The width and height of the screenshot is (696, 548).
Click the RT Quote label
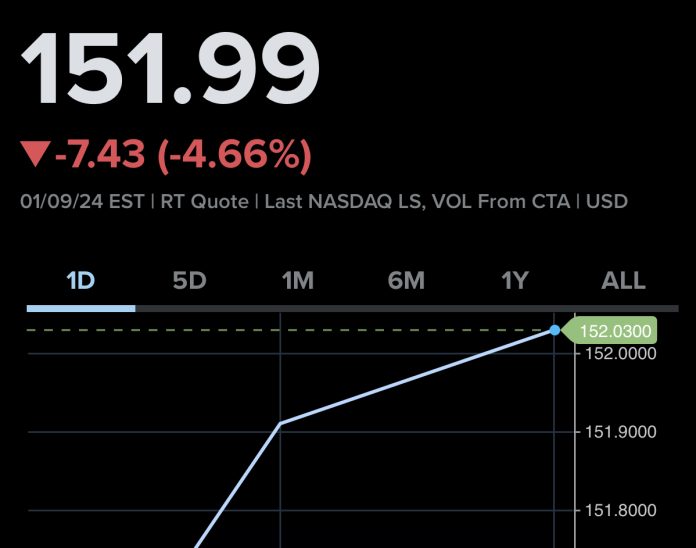(x=204, y=201)
